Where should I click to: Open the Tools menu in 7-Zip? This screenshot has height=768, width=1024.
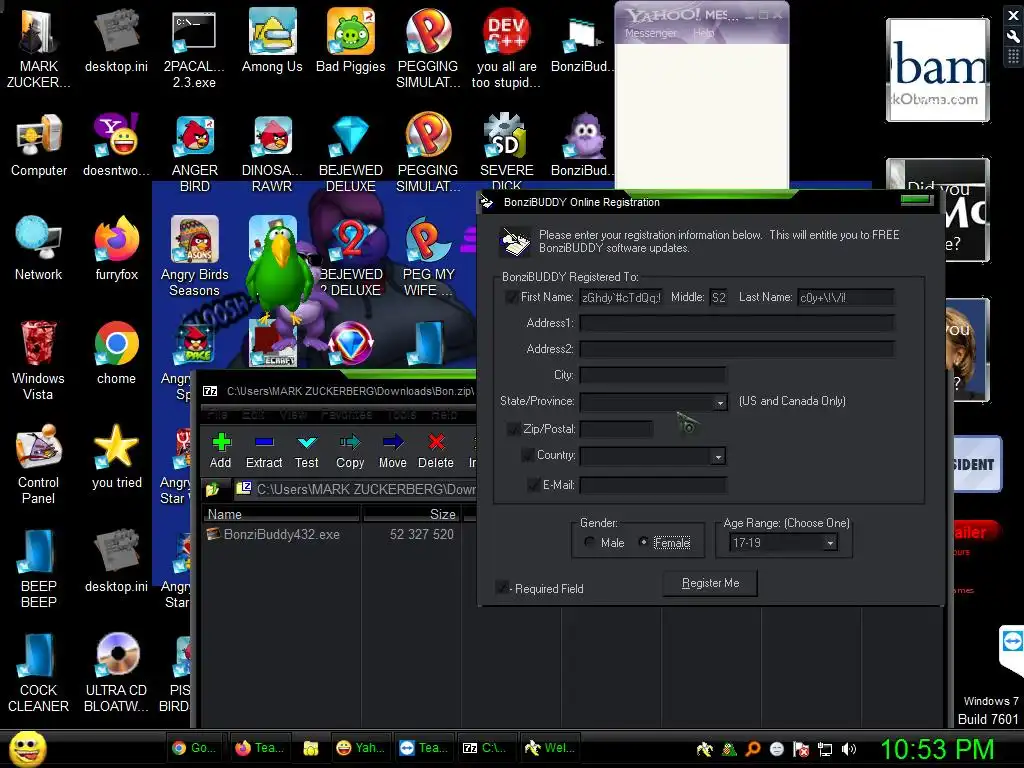click(401, 415)
